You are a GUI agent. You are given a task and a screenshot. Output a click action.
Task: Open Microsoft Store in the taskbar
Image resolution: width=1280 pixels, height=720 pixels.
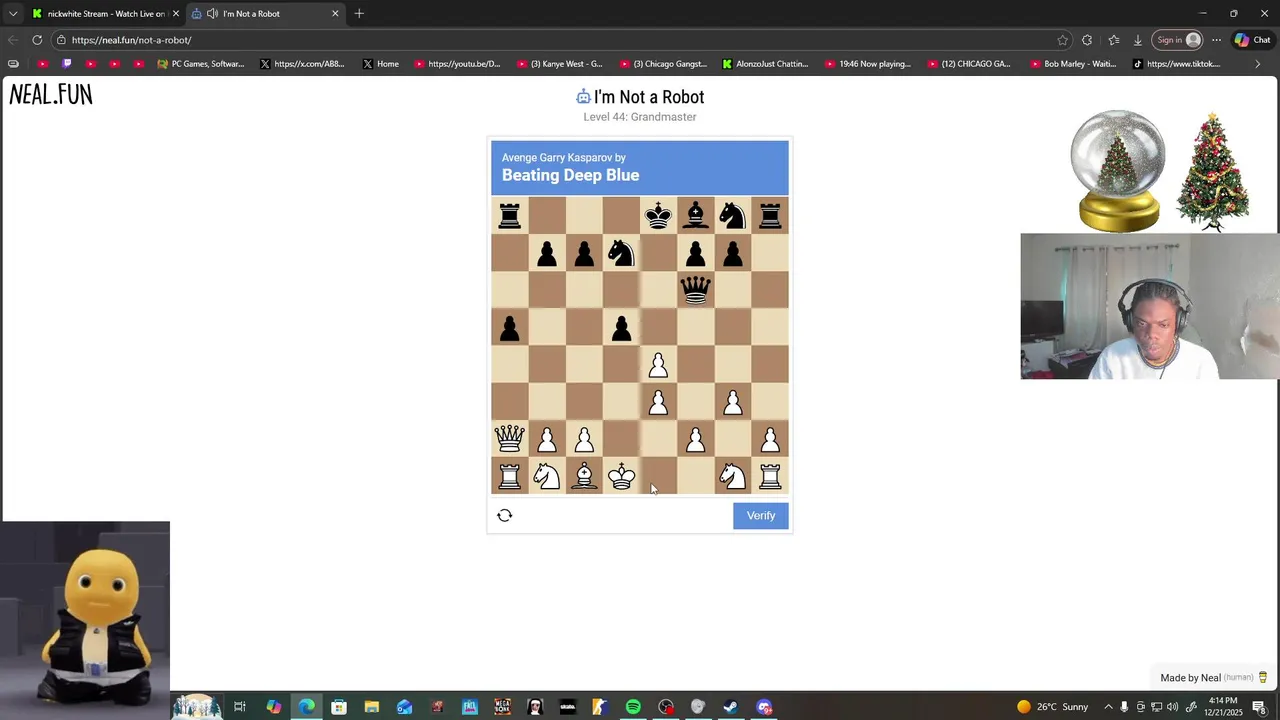click(339, 707)
